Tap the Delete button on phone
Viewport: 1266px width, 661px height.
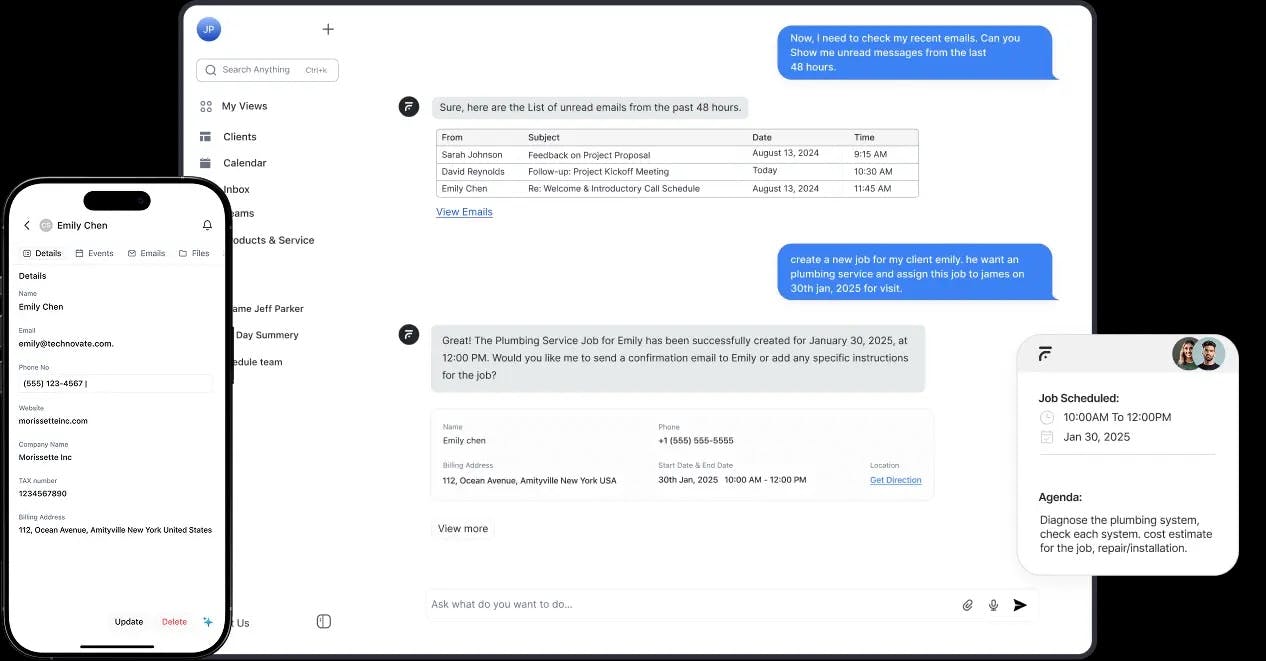click(x=174, y=622)
